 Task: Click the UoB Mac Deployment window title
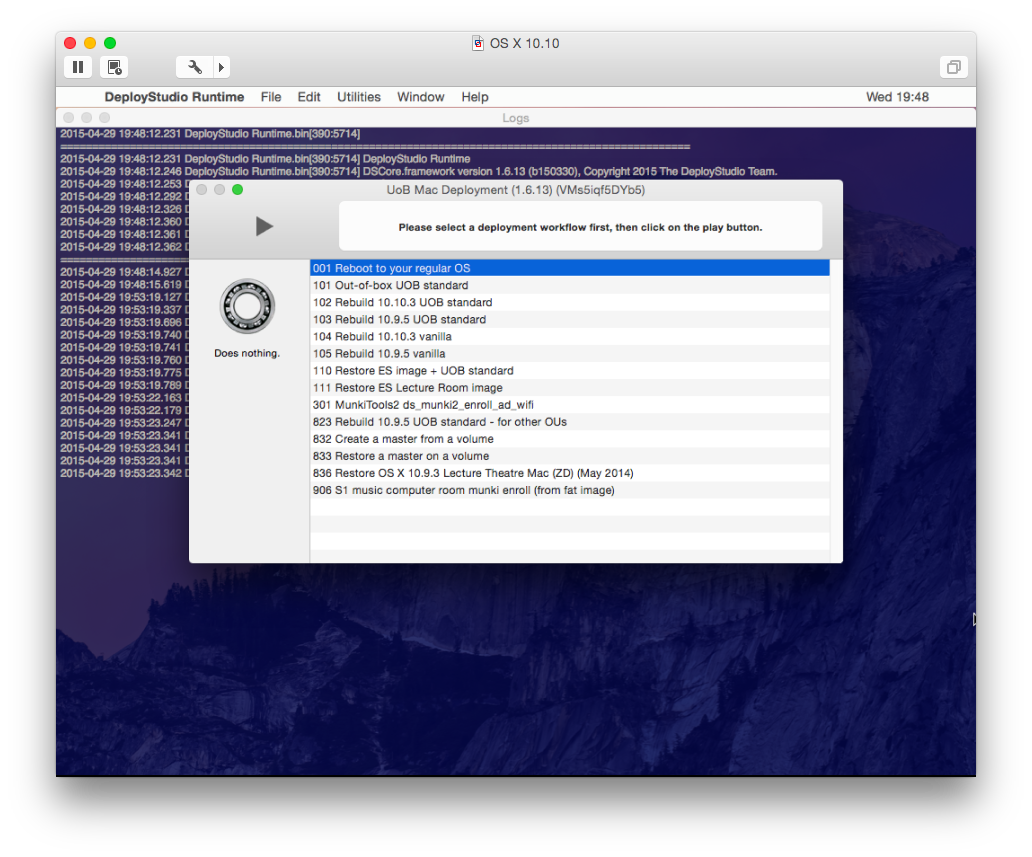(515, 190)
